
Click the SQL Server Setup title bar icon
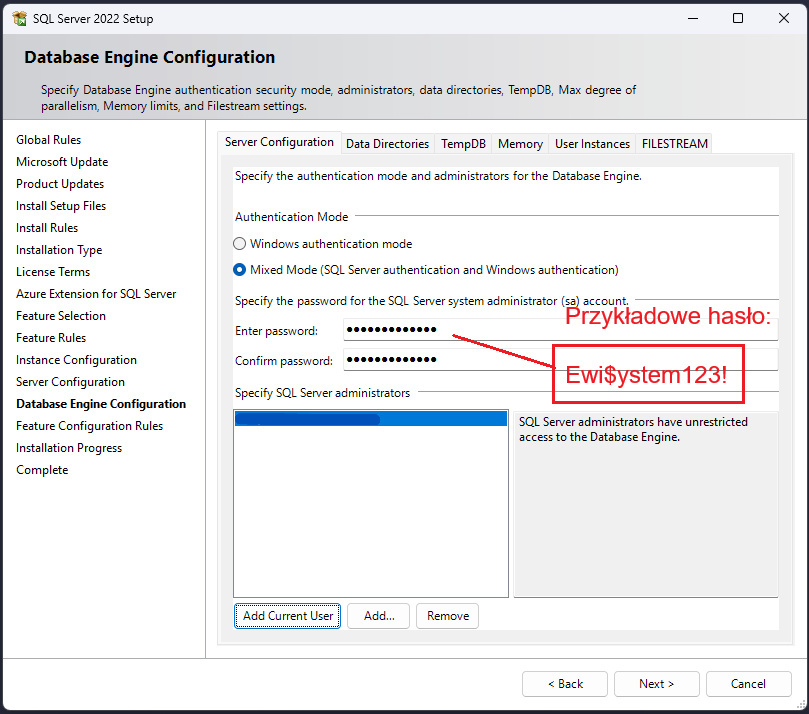point(20,18)
